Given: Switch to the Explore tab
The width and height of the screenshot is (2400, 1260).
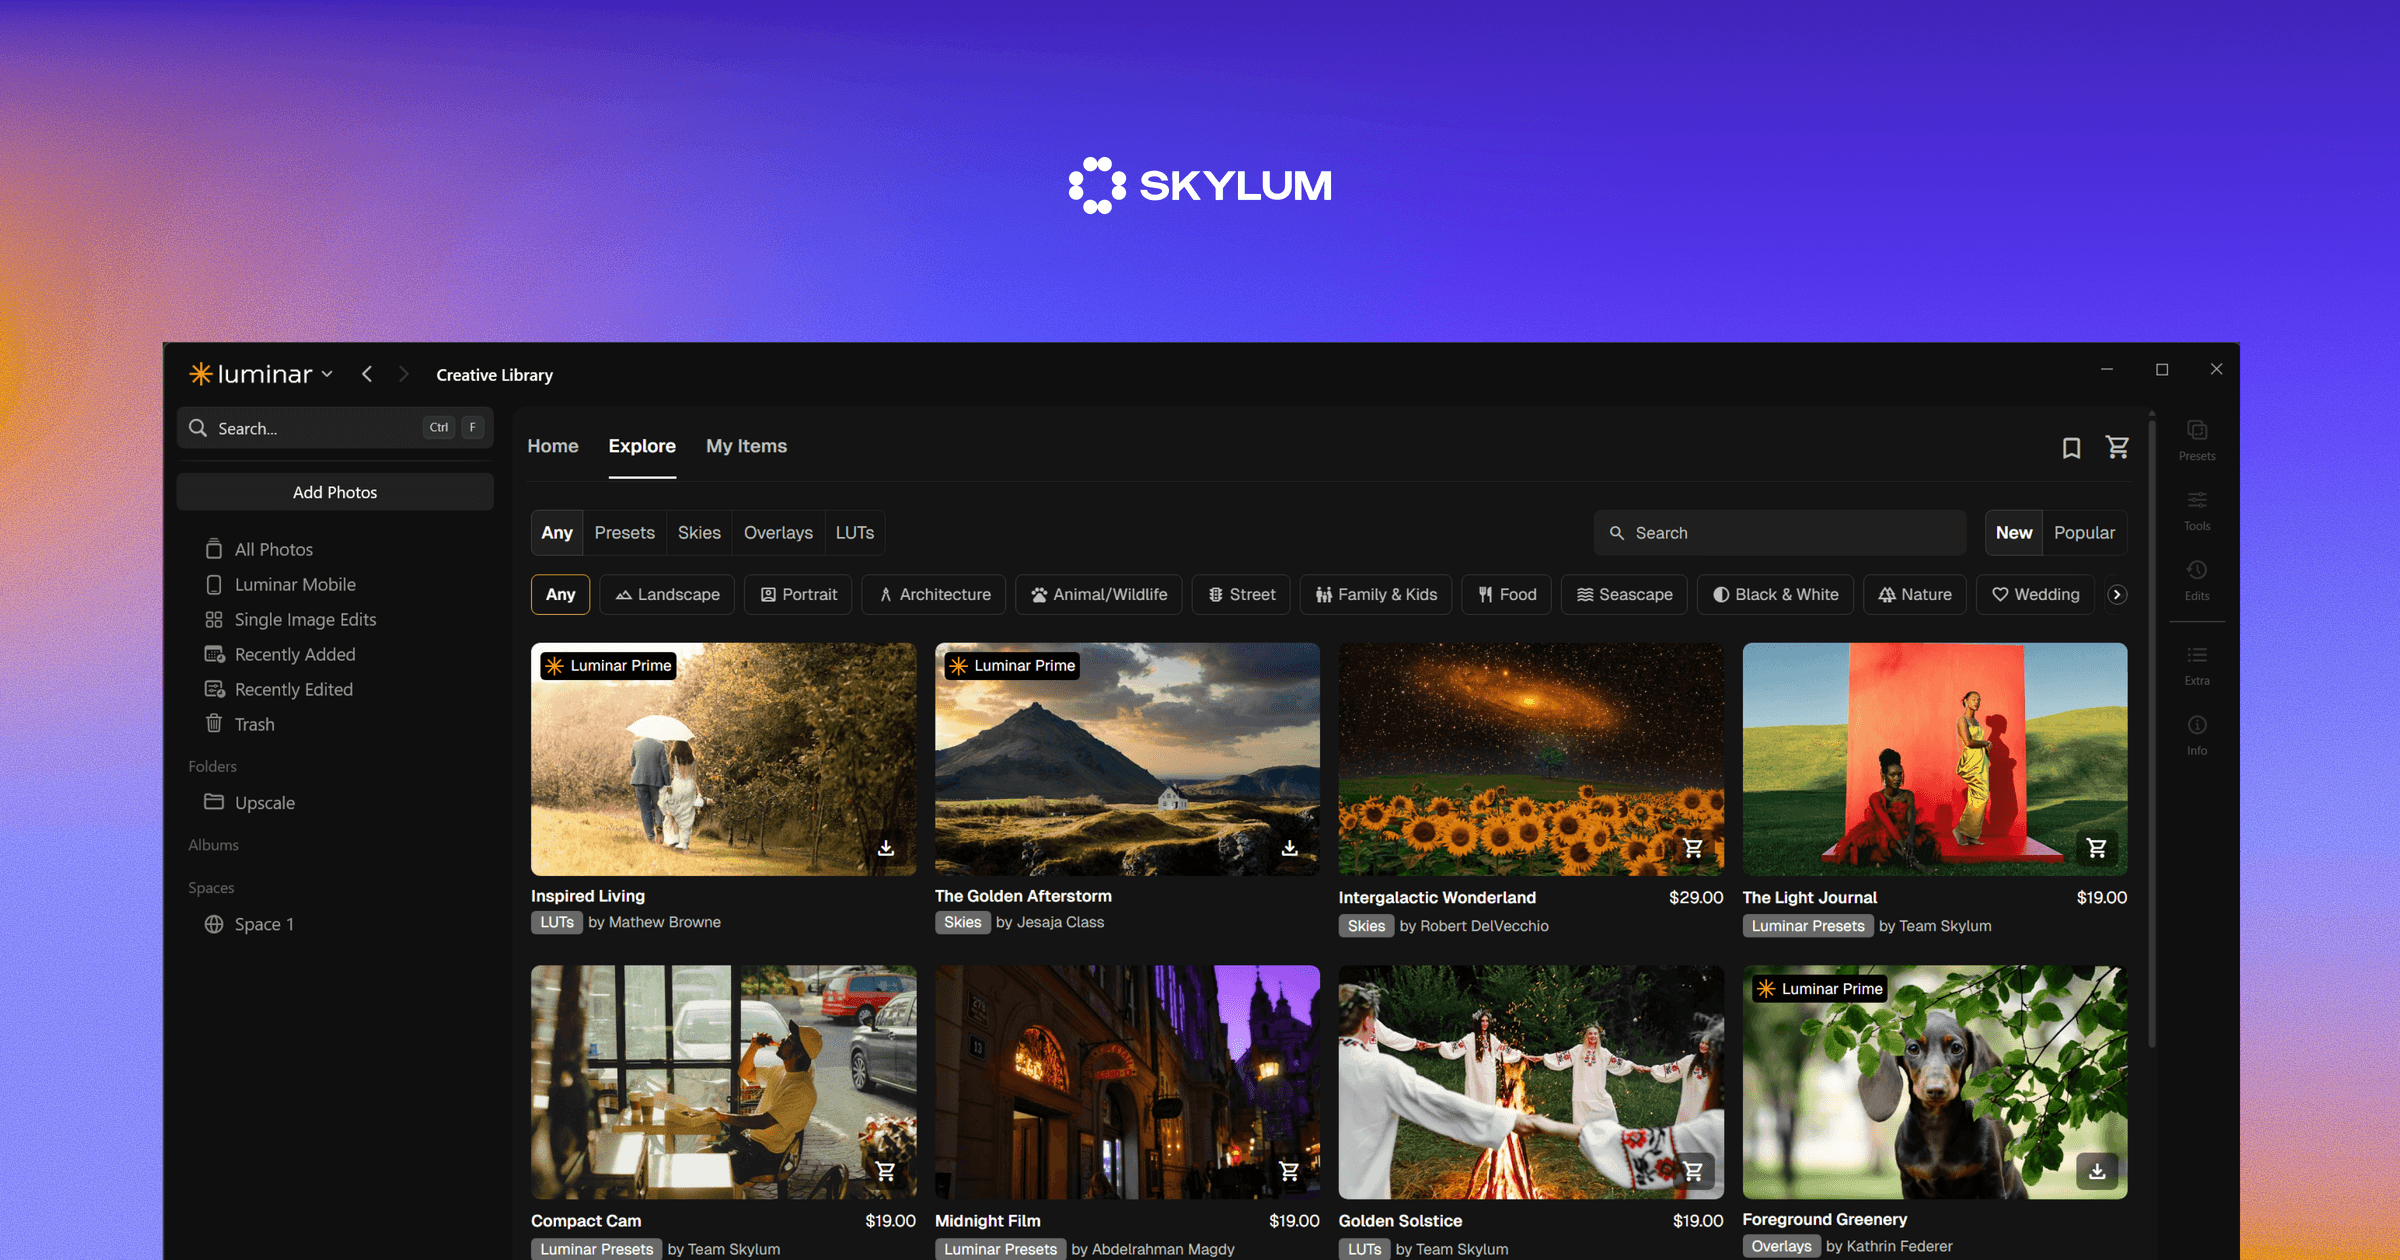Looking at the screenshot, I should [x=642, y=446].
